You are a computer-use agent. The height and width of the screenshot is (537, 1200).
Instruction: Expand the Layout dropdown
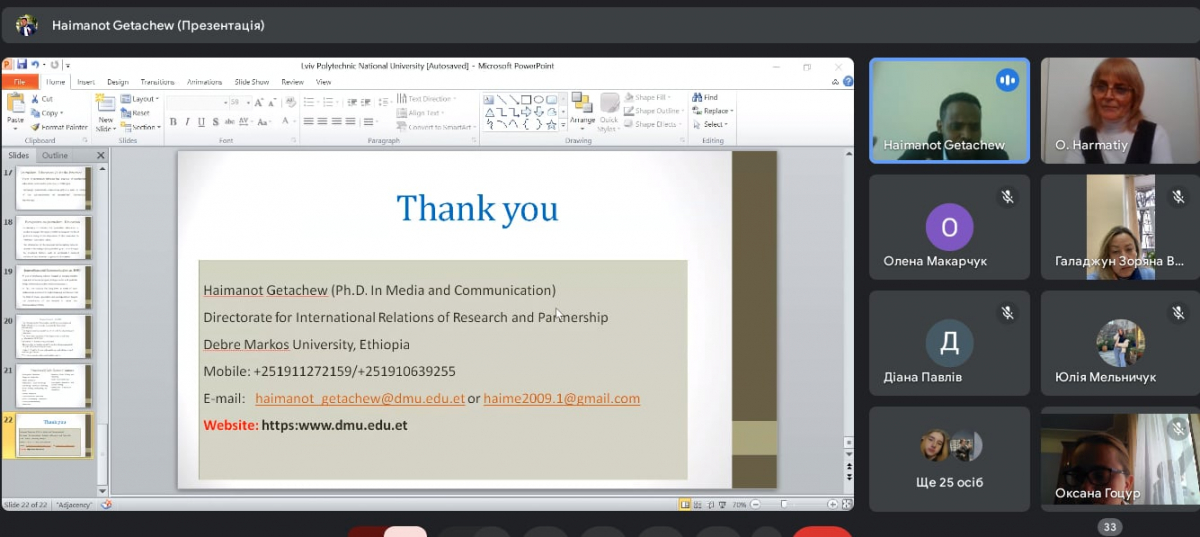[x=143, y=99]
